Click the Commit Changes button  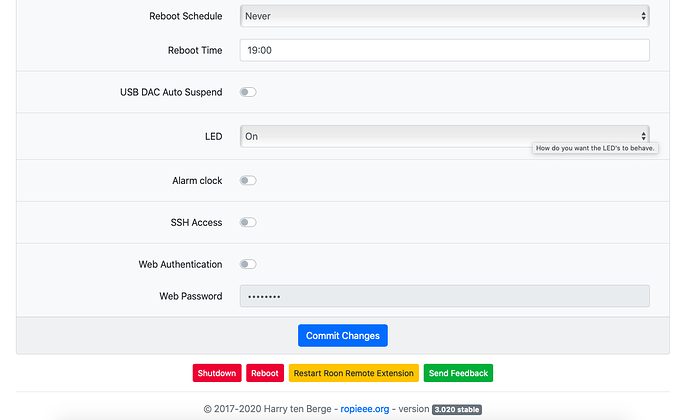(343, 335)
